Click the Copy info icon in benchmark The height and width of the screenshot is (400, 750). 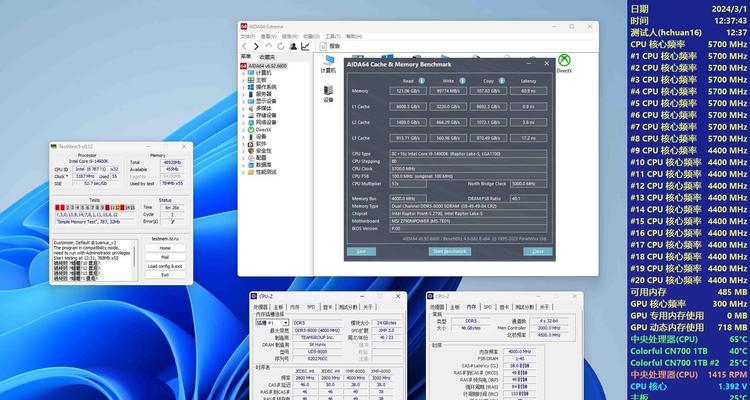tap(502, 81)
